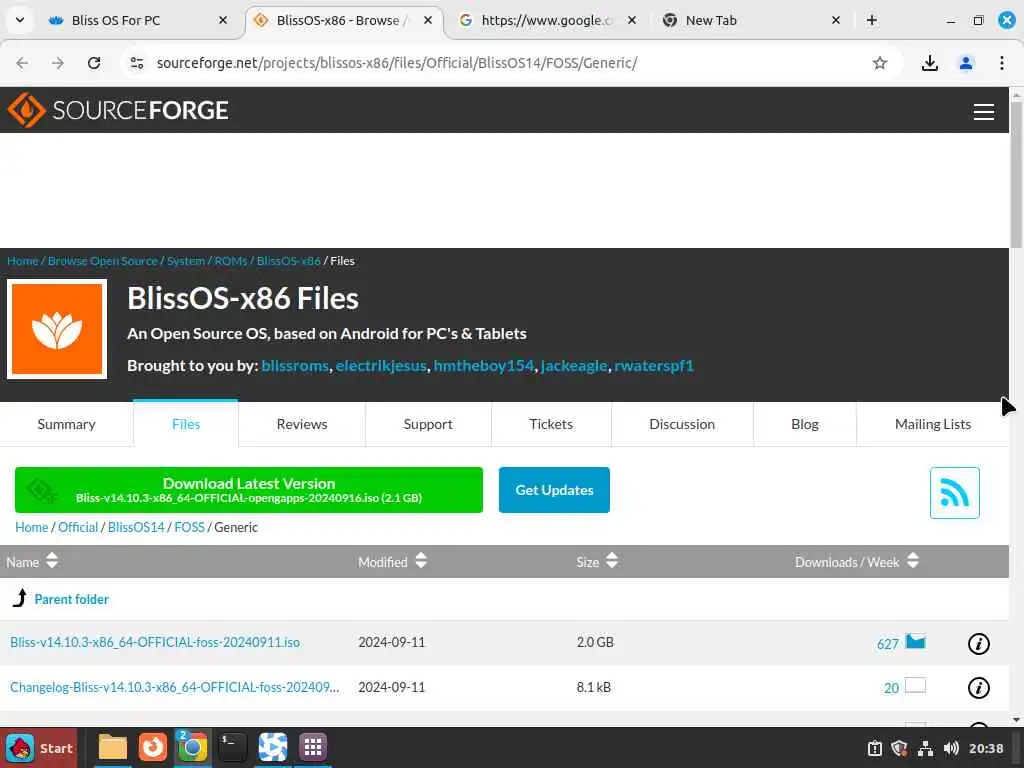Open the Mailing Lists tab
Viewport: 1024px width, 768px height.
click(x=933, y=424)
